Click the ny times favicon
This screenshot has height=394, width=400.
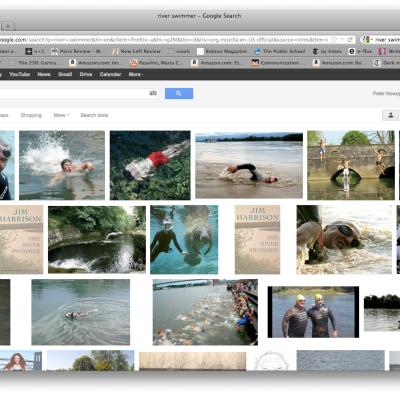[x=315, y=51]
